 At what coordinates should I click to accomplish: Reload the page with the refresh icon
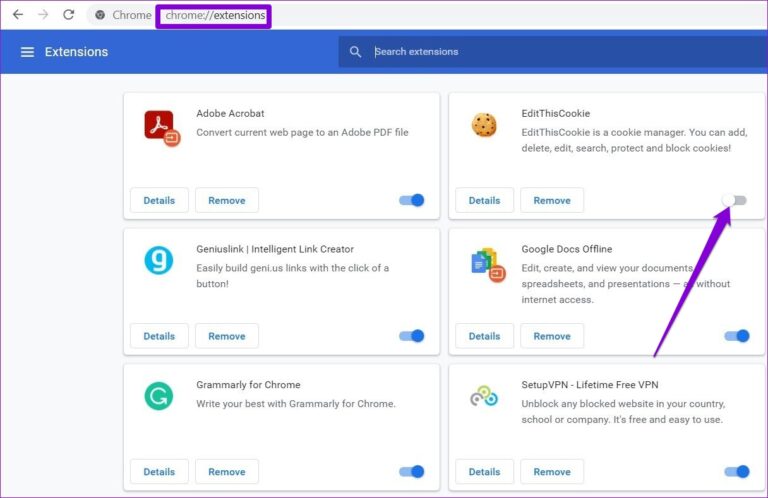(x=69, y=15)
